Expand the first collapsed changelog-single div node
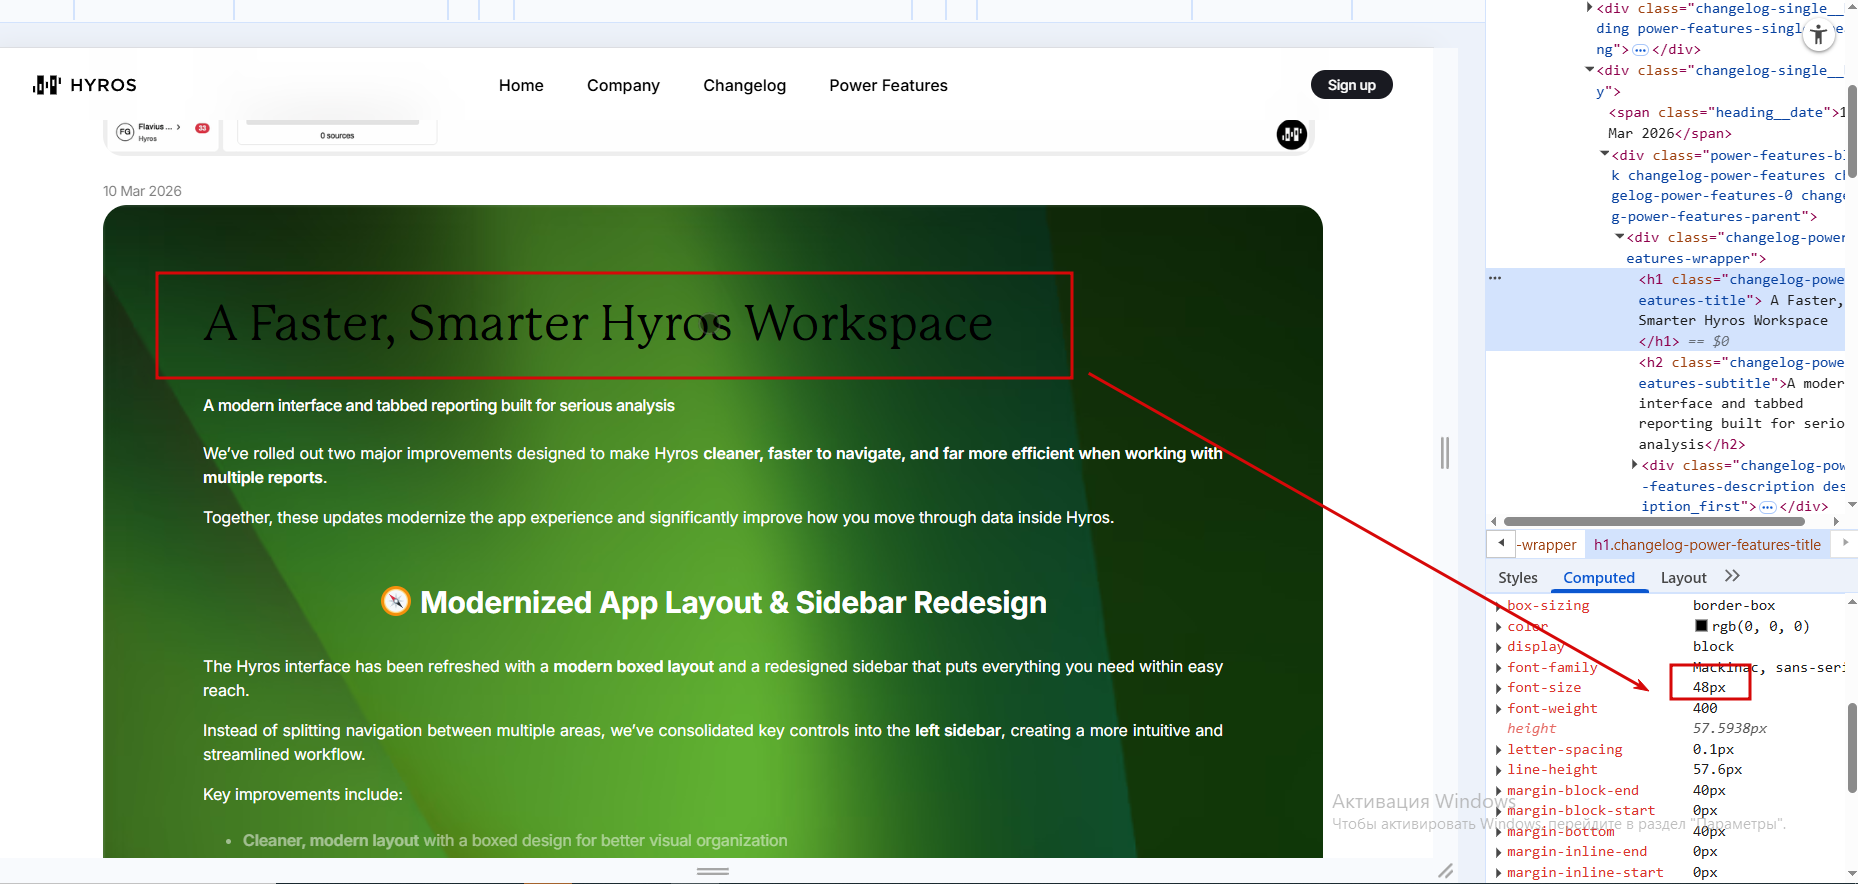 (x=1590, y=8)
